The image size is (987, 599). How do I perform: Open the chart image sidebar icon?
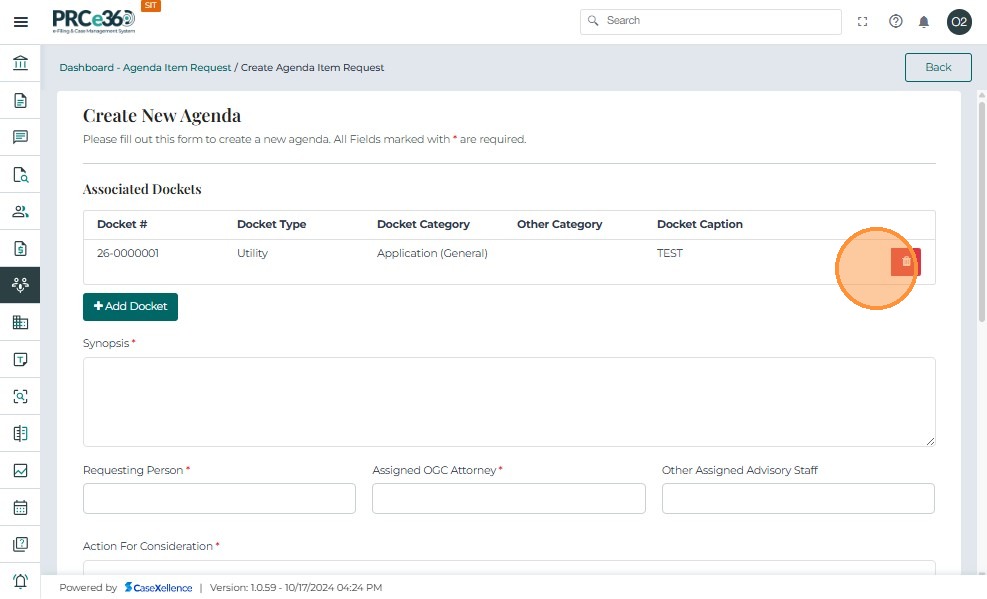click(x=20, y=470)
